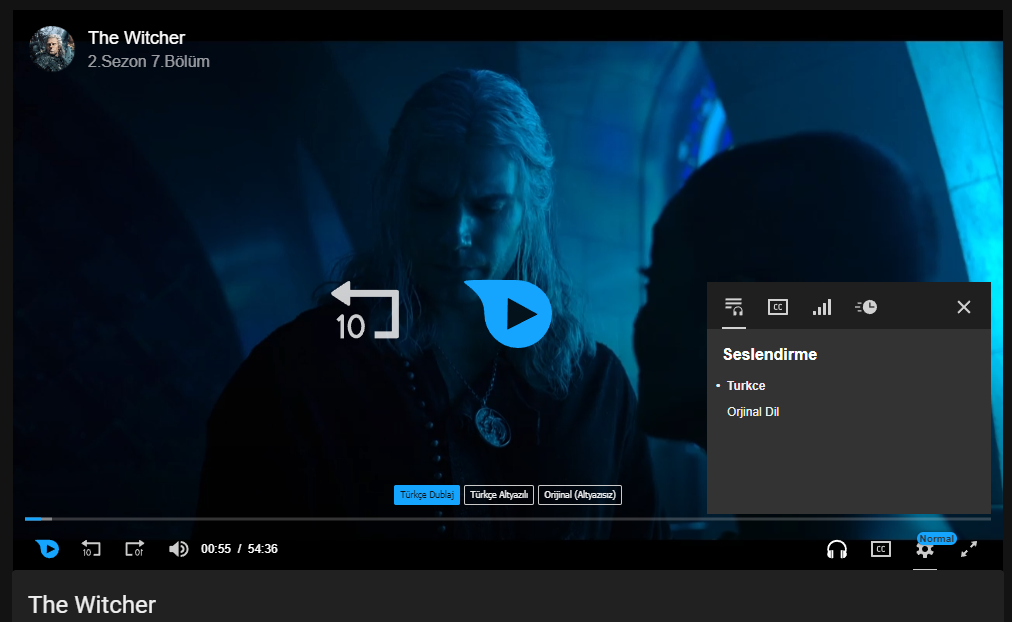Viewport: 1012px width, 622px height.
Task: Mute the volume speaker icon
Action: point(178,548)
